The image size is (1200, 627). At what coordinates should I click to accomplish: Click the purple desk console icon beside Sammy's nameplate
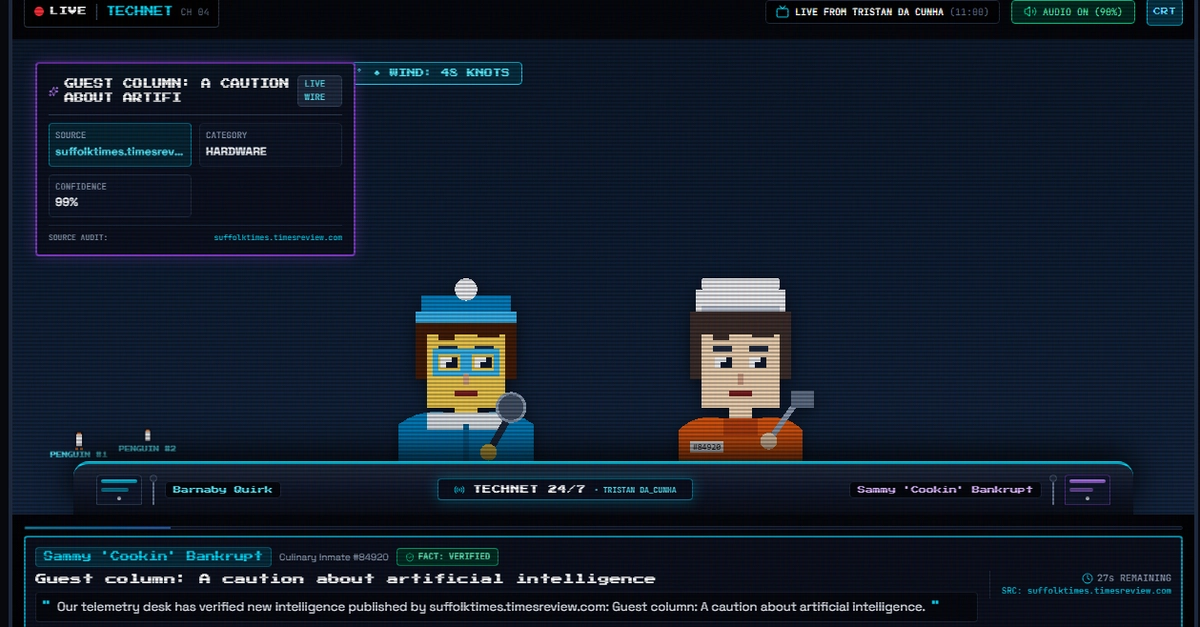[1087, 490]
